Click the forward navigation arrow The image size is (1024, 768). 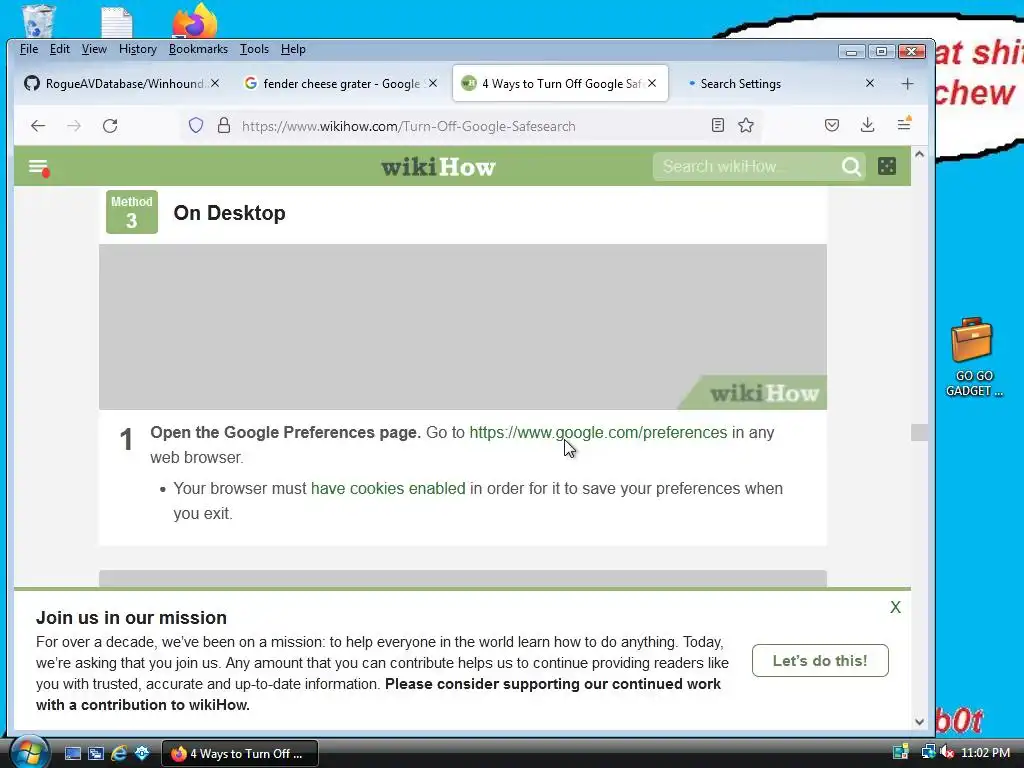[74, 125]
